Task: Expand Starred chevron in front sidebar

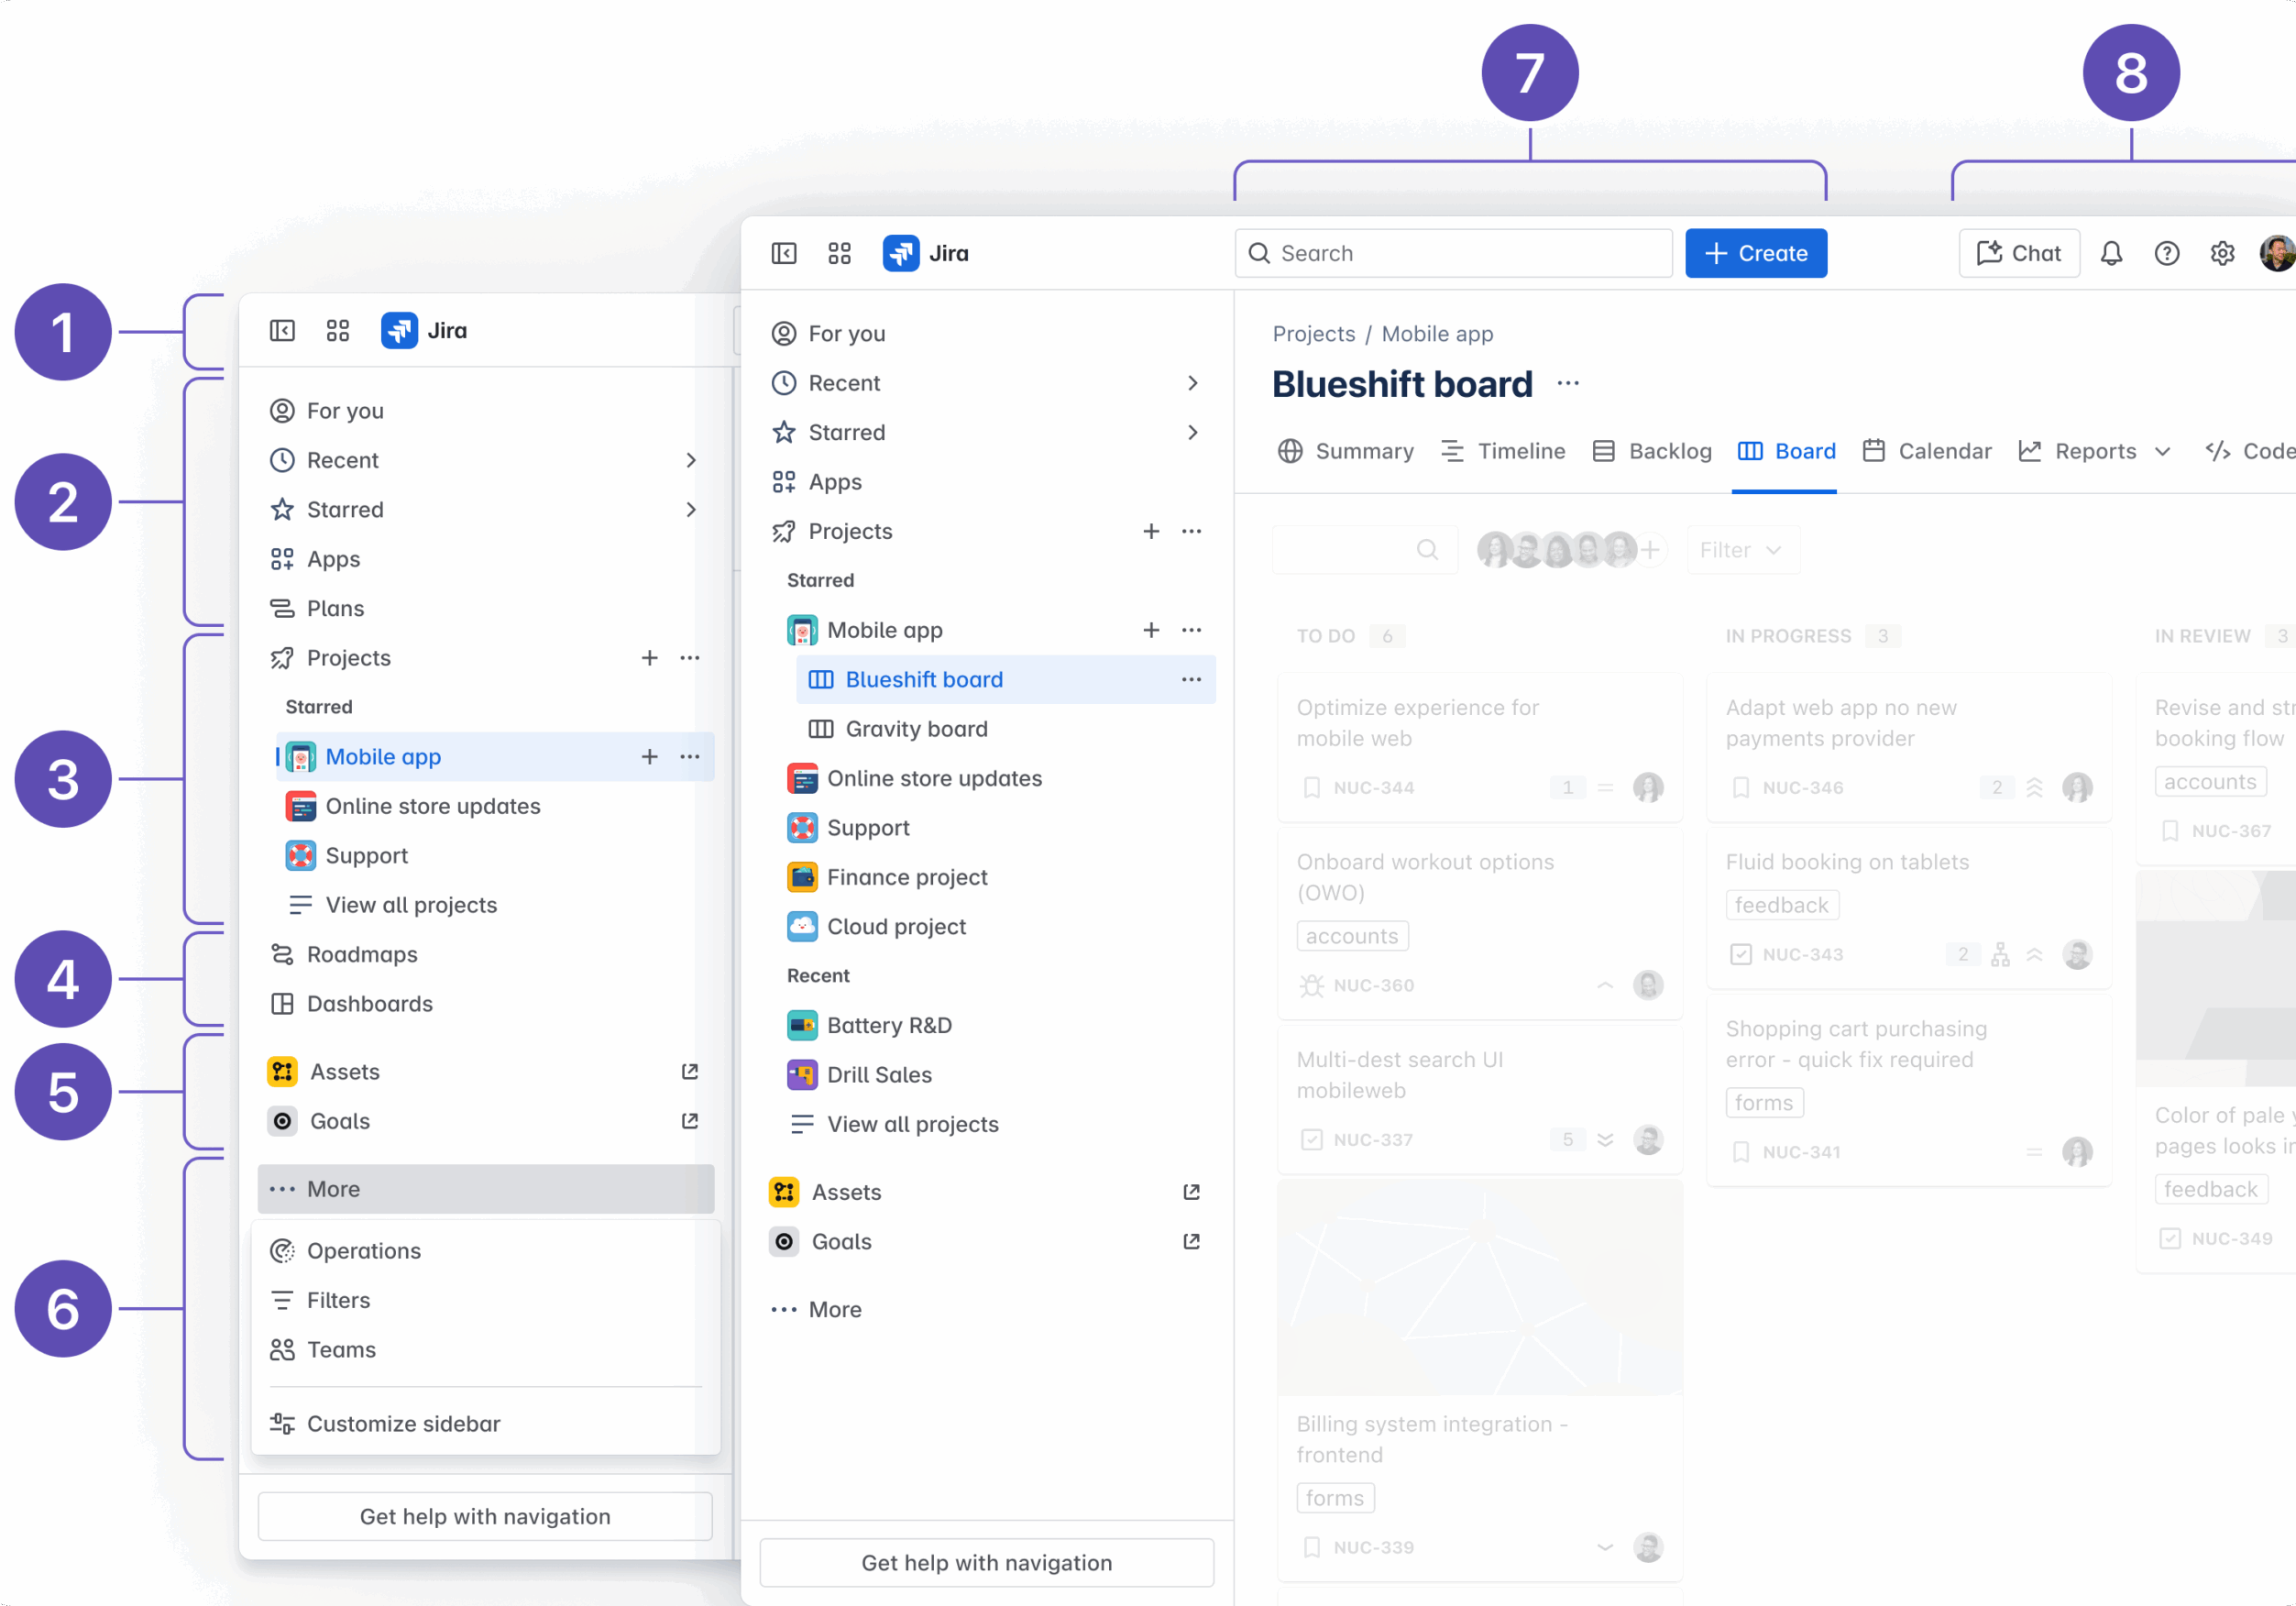Action: (x=1191, y=432)
